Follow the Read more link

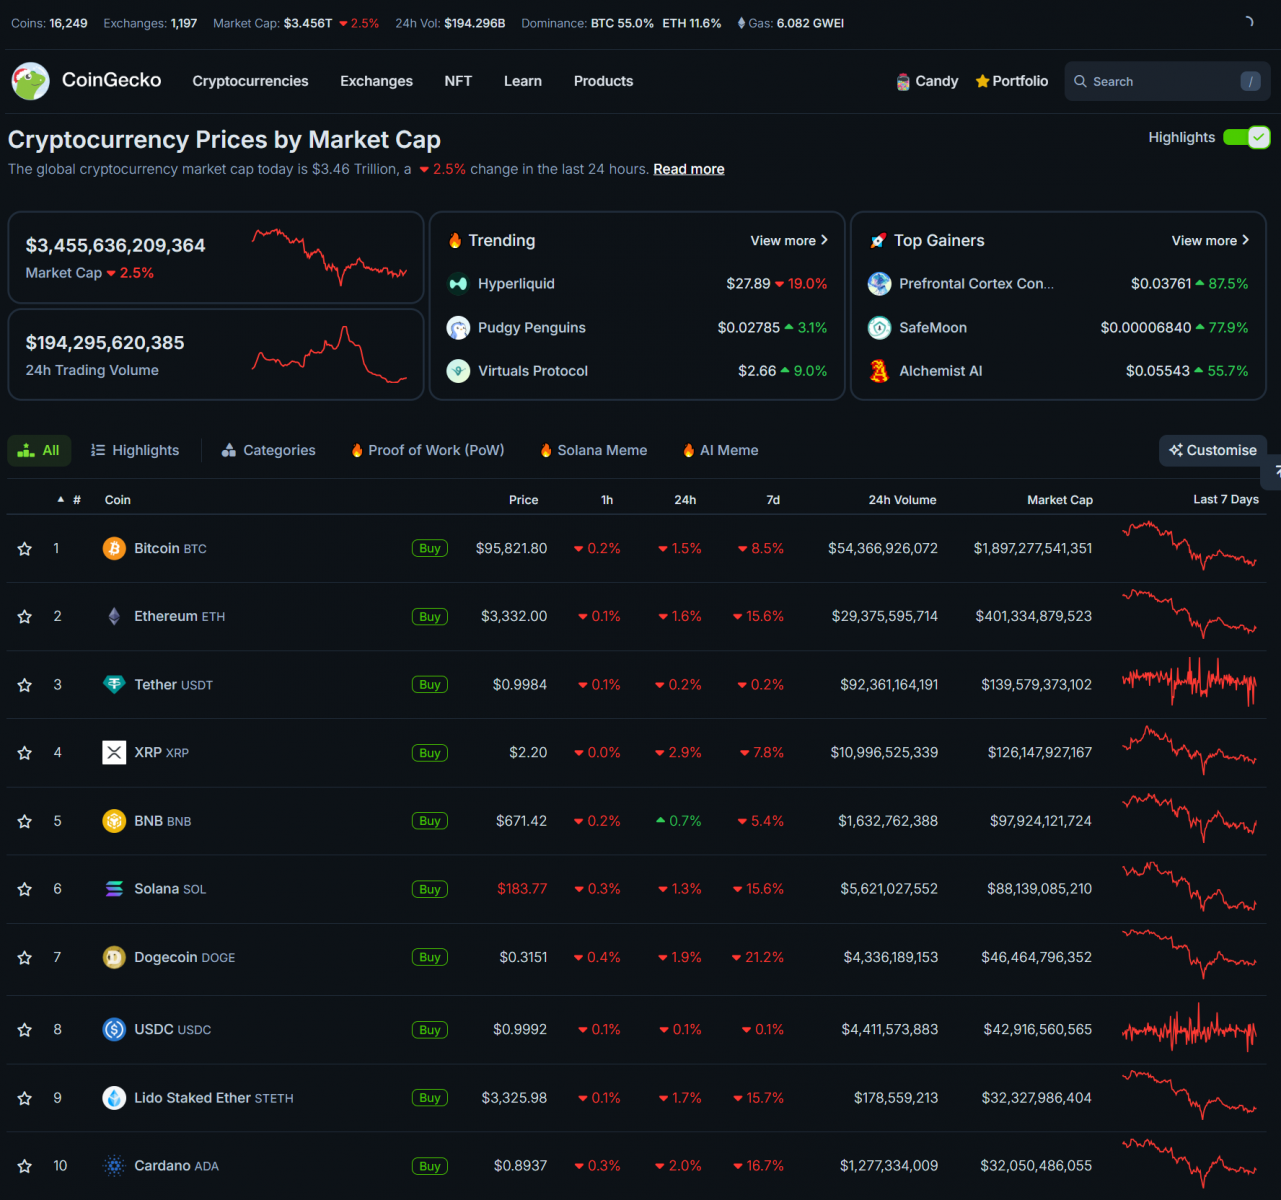point(688,169)
